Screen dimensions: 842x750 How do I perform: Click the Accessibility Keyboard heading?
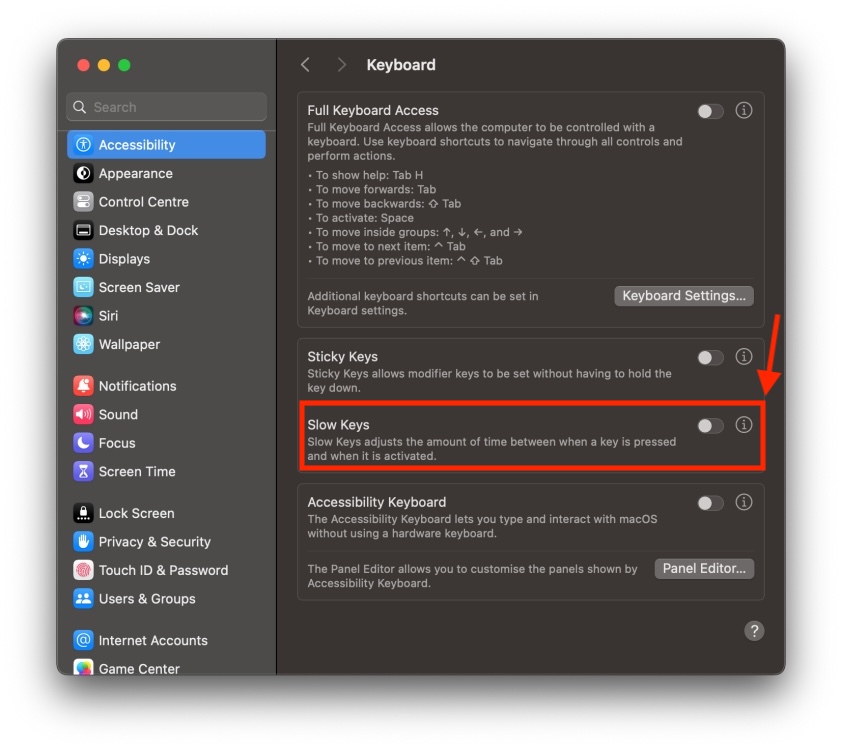[x=376, y=502]
